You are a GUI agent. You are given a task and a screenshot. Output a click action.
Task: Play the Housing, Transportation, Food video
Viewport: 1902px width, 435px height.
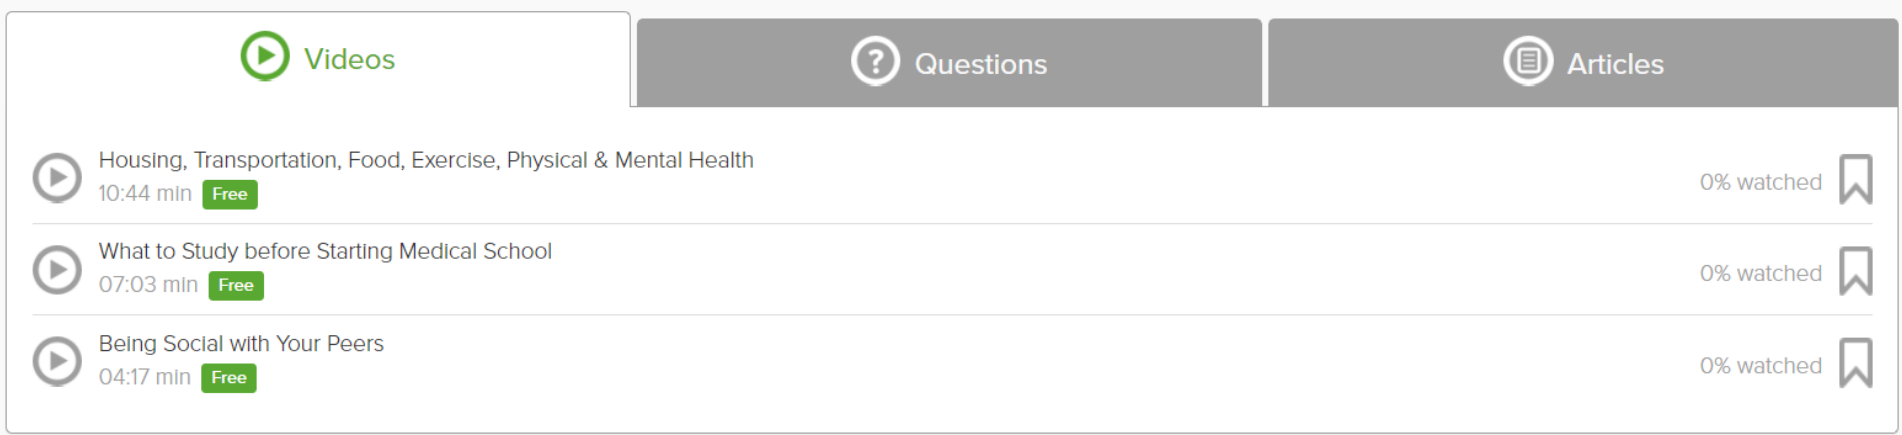[57, 178]
